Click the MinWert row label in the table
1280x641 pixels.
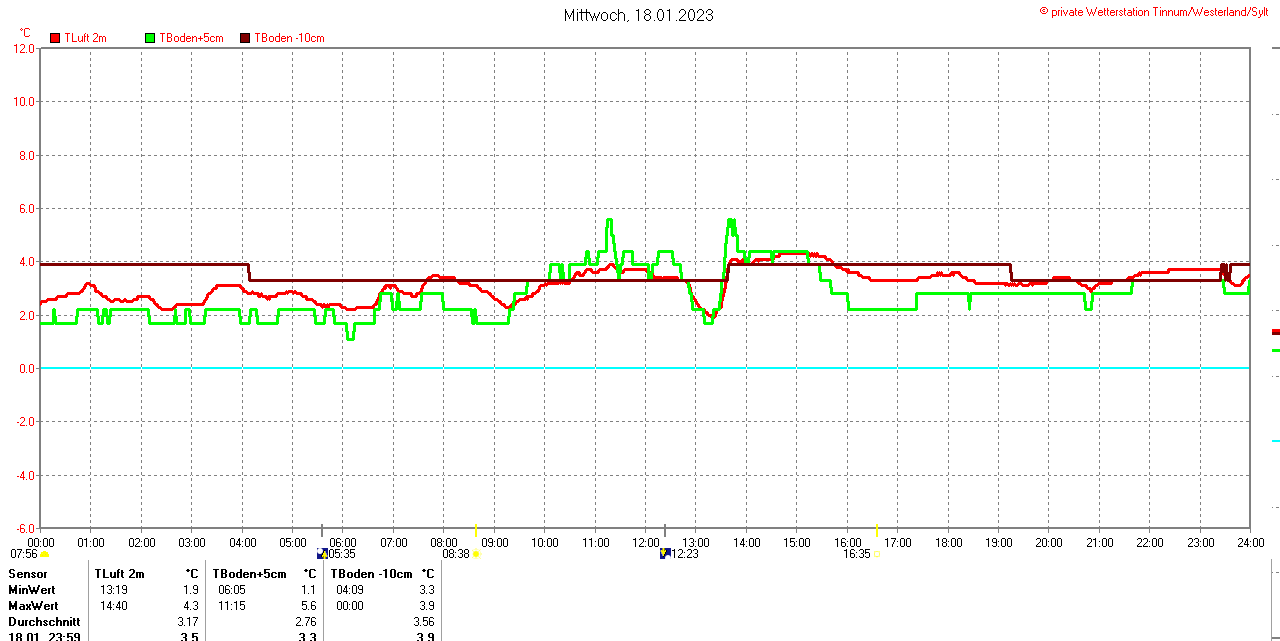tap(33, 590)
